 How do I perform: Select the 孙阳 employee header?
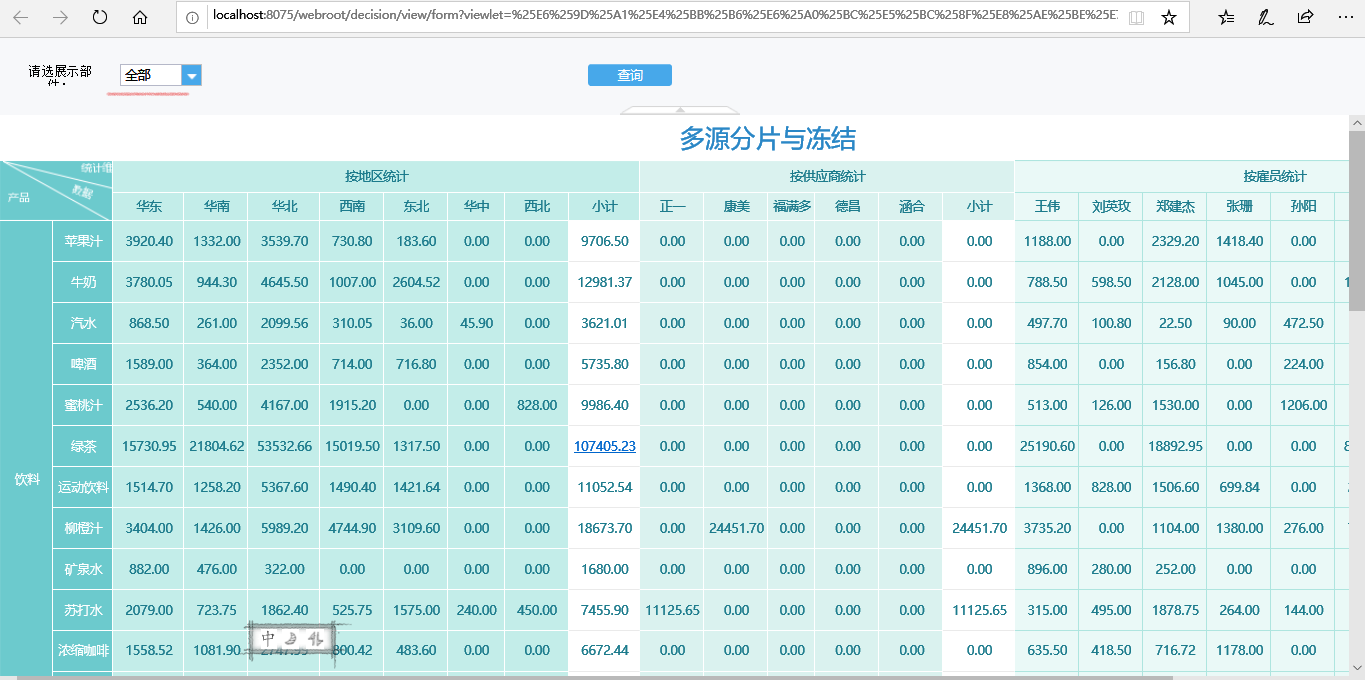click(x=1303, y=206)
